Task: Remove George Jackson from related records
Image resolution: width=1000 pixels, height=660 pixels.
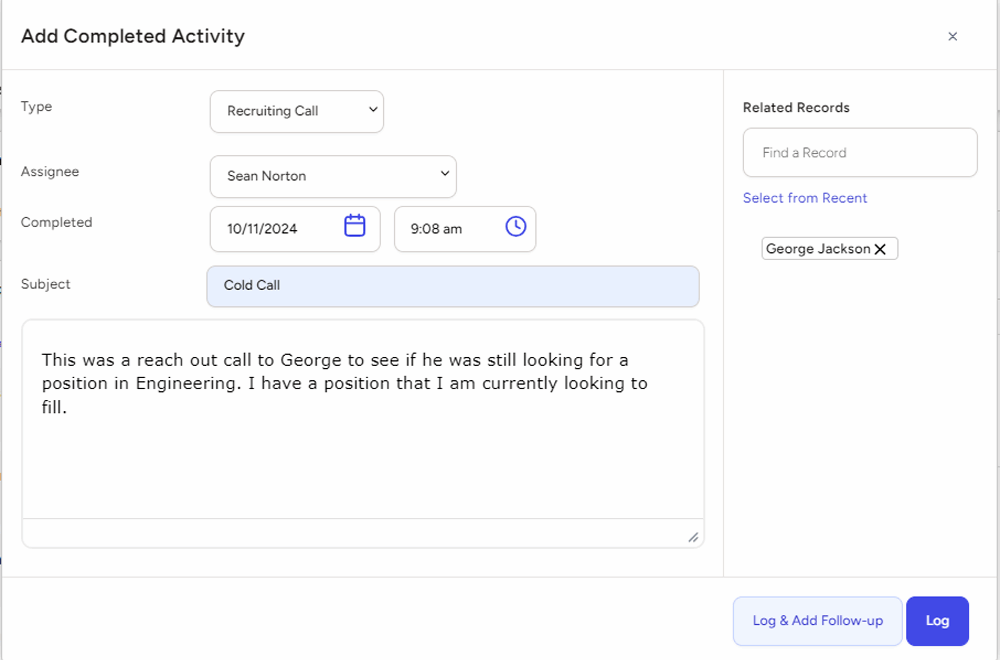Action: click(x=880, y=249)
